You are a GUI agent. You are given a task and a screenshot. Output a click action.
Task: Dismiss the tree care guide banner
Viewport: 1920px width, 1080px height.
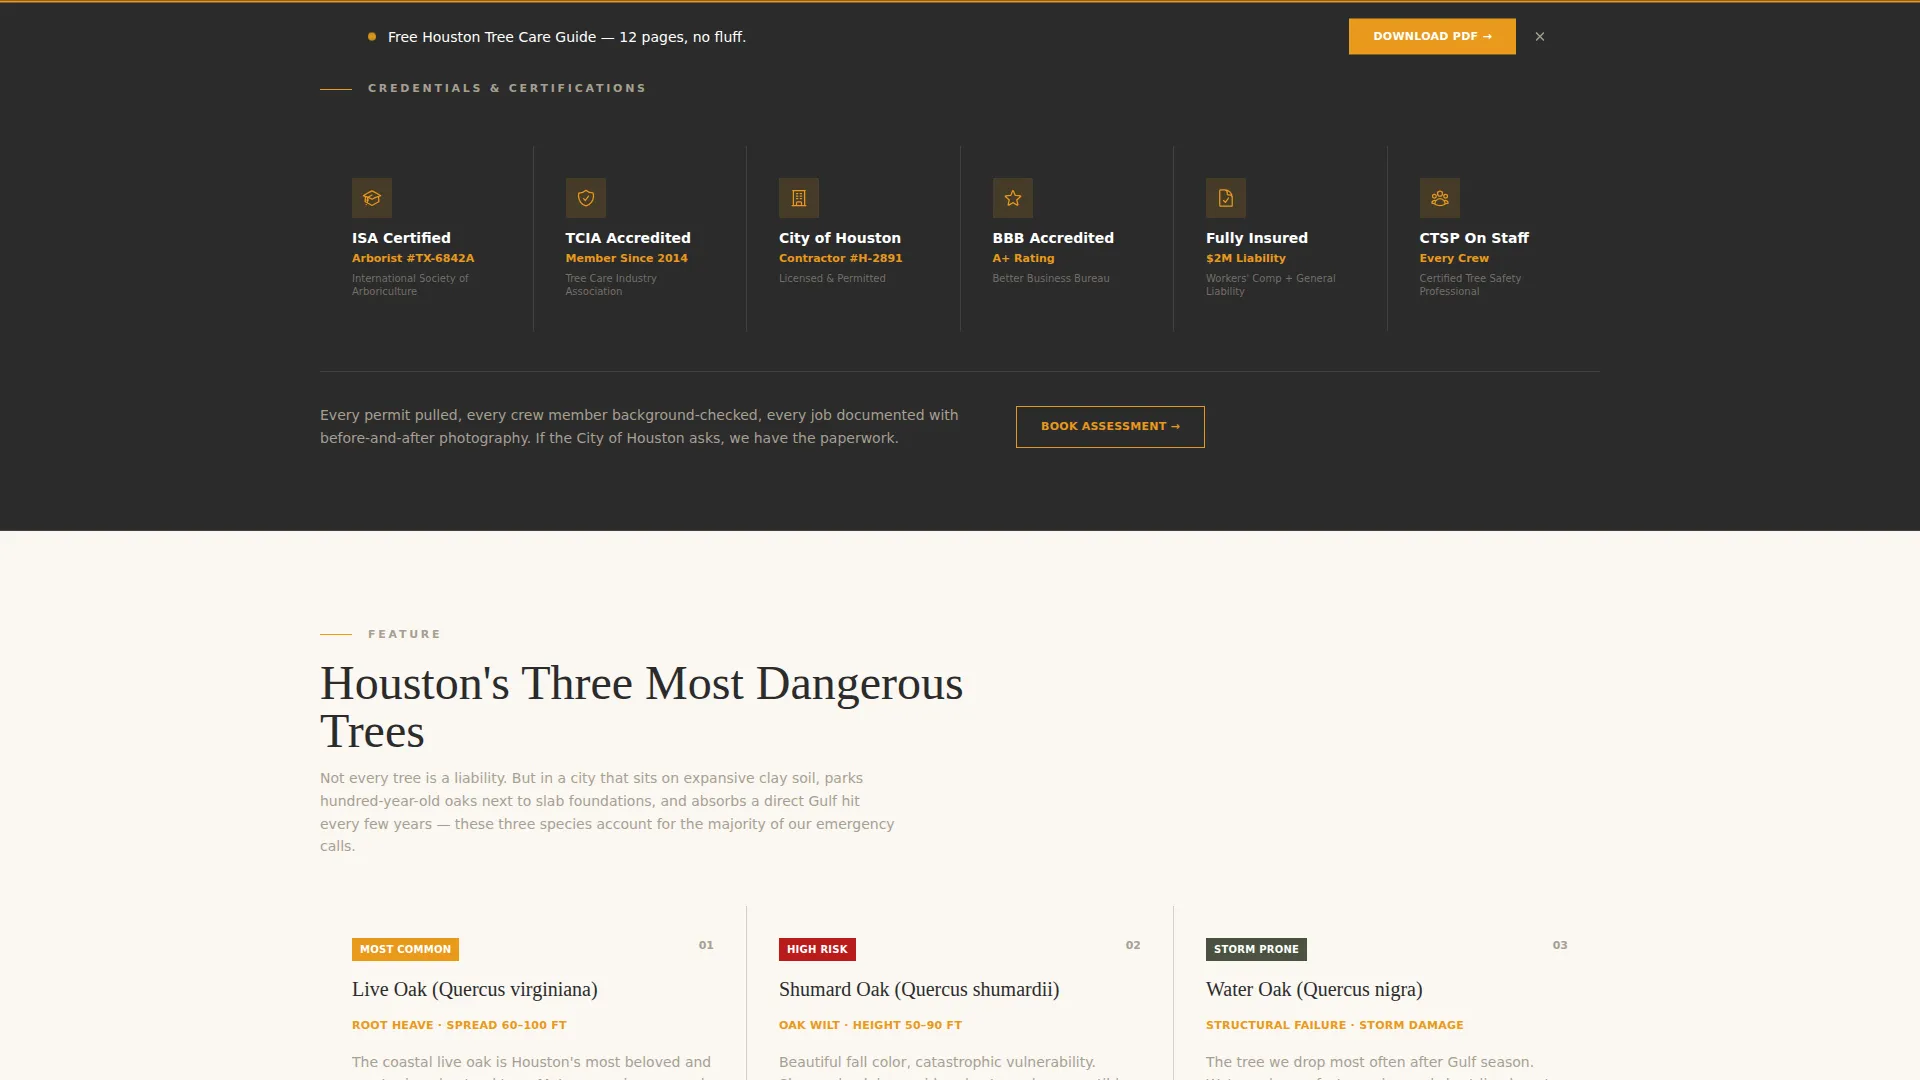coord(1540,37)
